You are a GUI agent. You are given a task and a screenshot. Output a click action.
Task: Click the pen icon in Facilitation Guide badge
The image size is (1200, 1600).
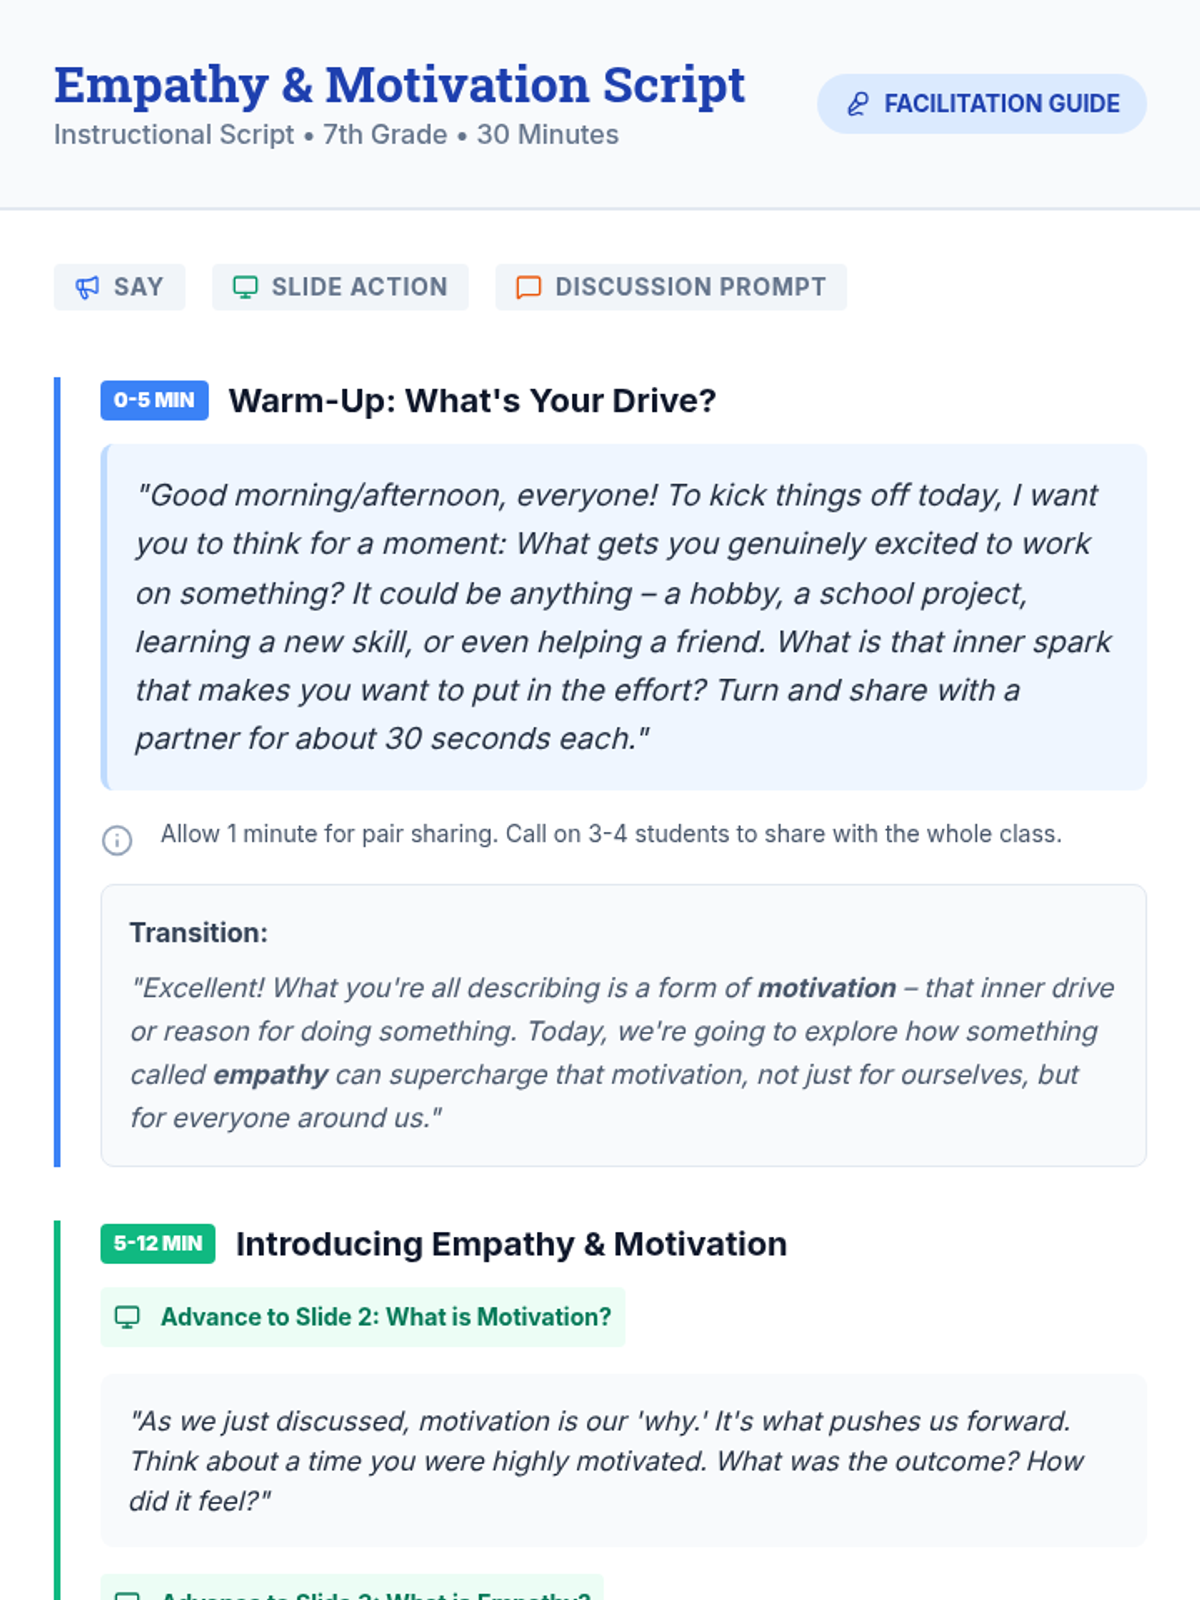[x=858, y=104]
